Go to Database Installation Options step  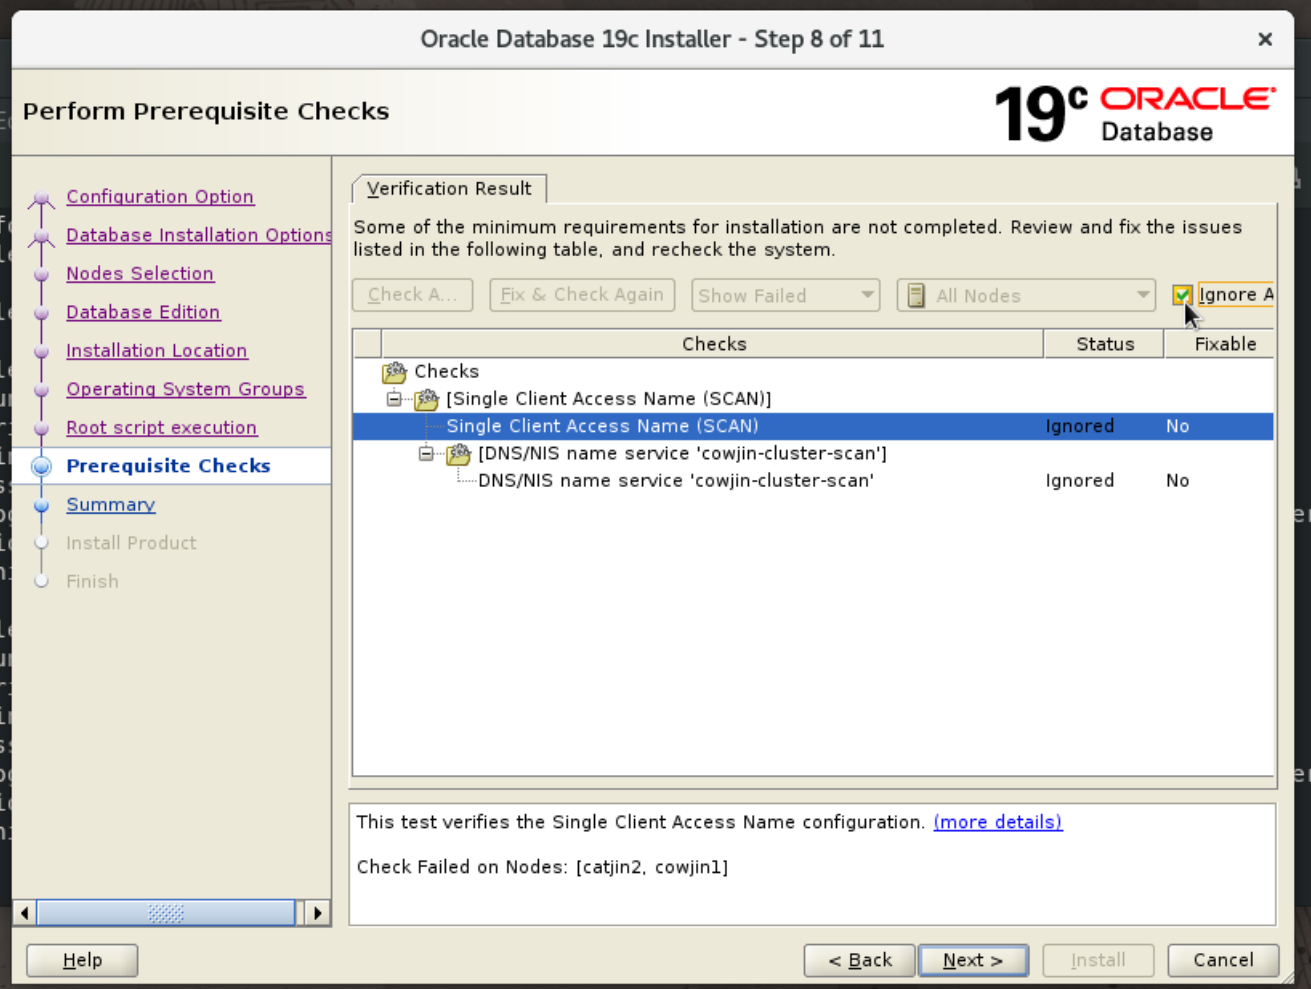[199, 235]
